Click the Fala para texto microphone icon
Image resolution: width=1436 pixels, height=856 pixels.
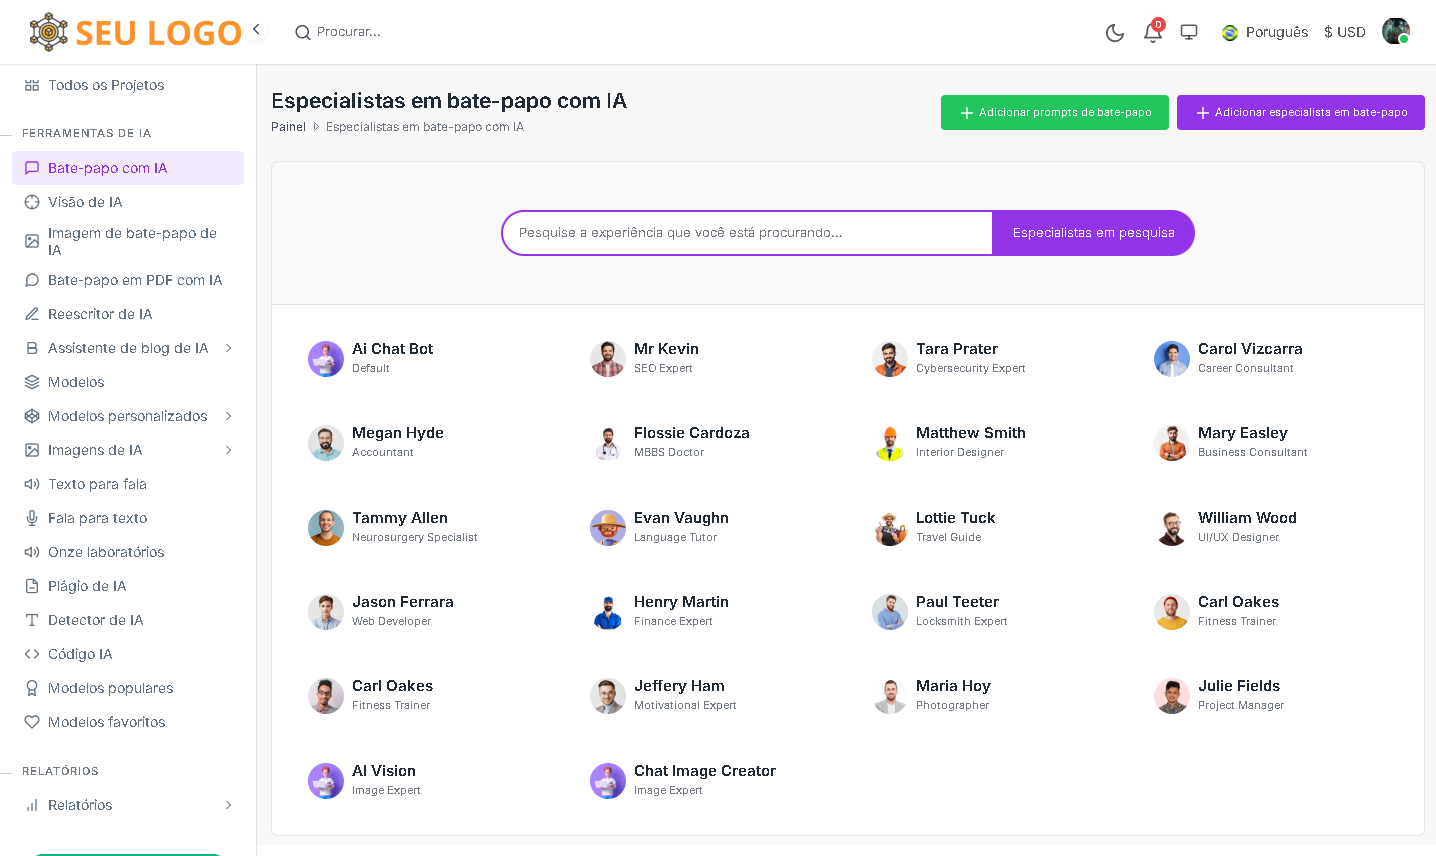[x=32, y=518]
